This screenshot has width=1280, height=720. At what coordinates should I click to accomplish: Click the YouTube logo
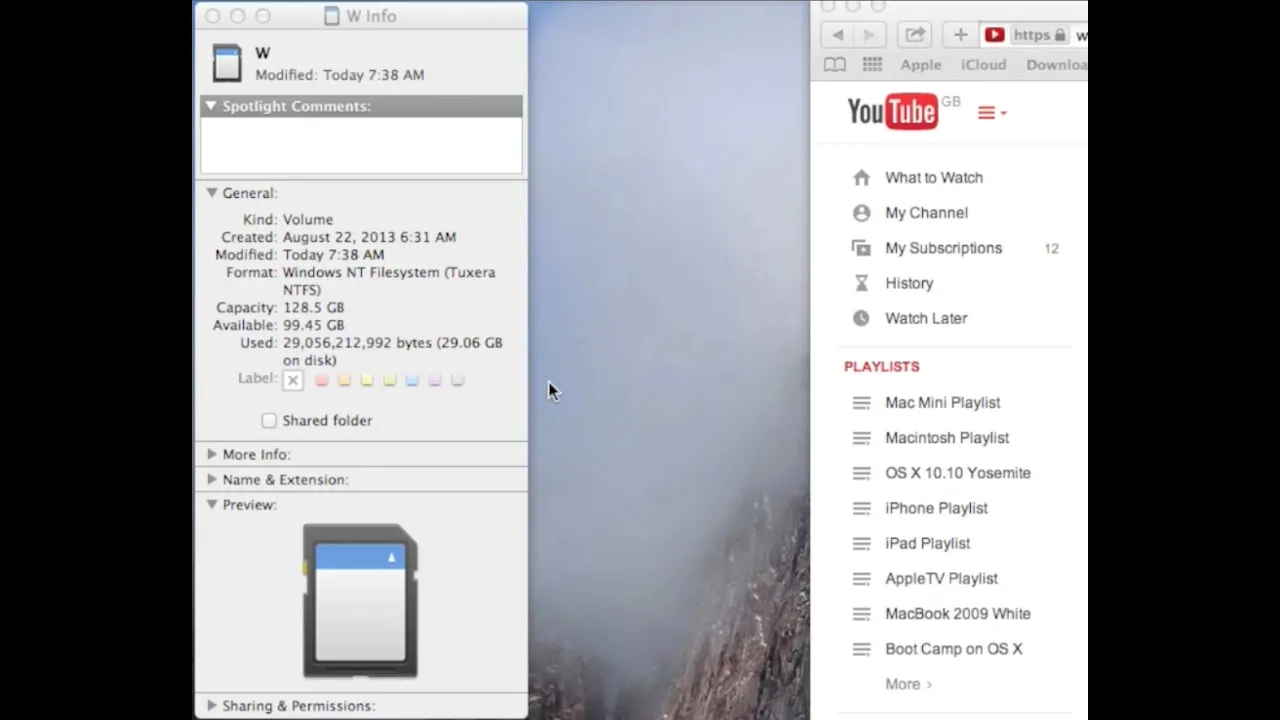[892, 111]
